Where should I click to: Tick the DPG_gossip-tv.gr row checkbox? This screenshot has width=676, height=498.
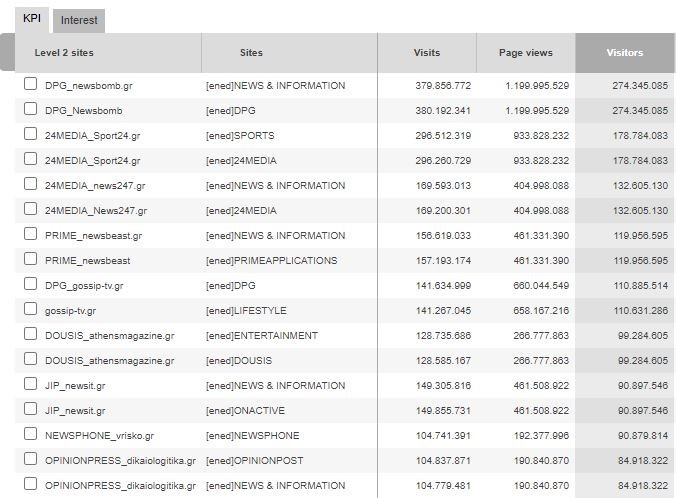(31, 284)
